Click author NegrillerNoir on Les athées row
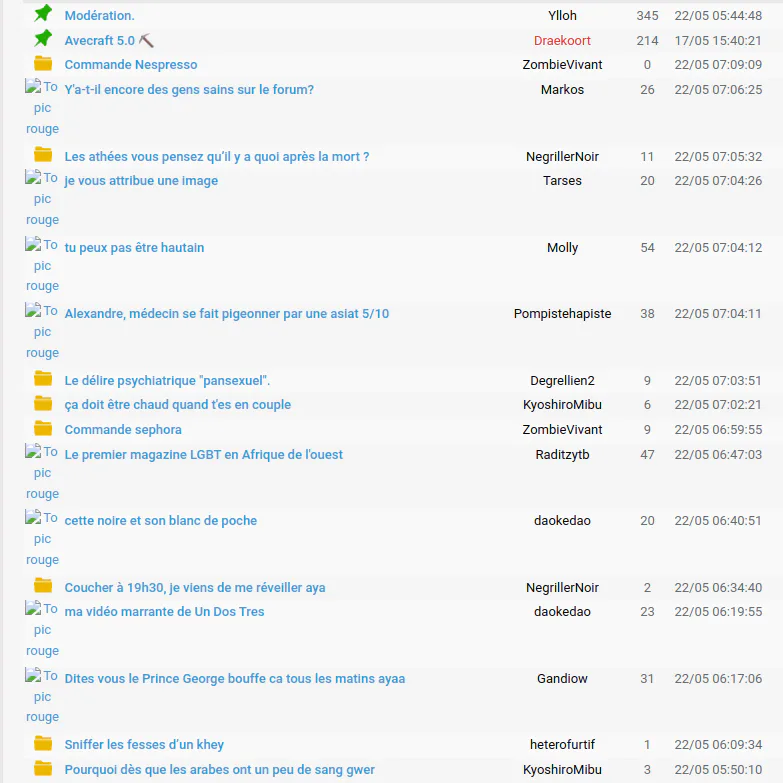The image size is (783, 783). coord(562,156)
